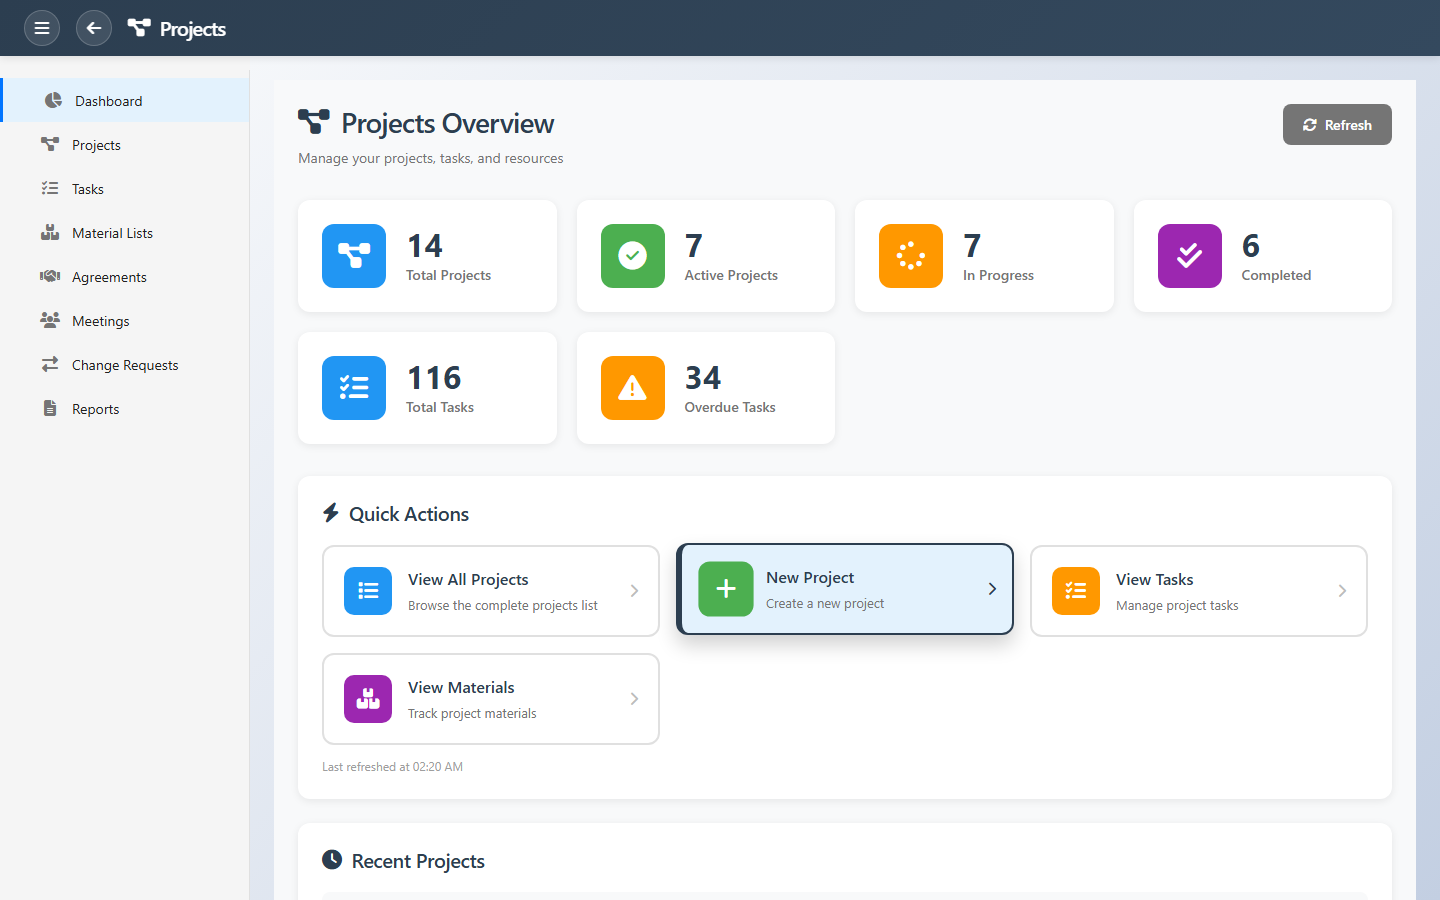This screenshot has width=1440, height=900.
Task: Click the hamburger menu icon
Action: [x=42, y=28]
